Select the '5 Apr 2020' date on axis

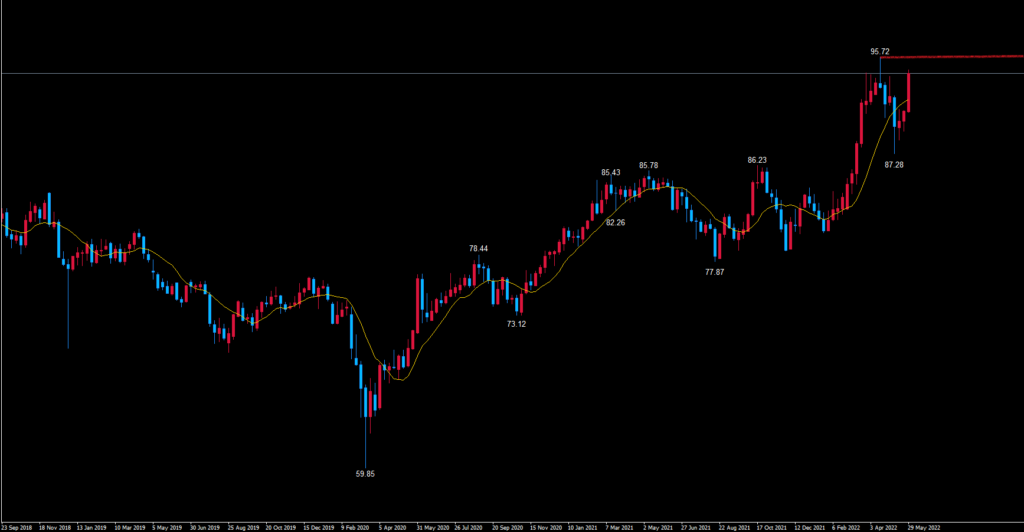(392, 525)
